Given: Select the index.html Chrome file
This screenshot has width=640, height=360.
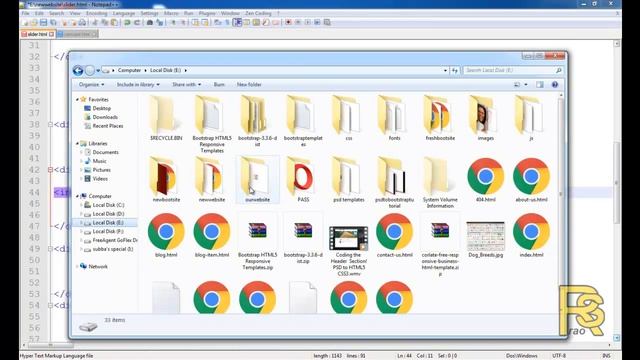Looking at the screenshot, I should [531, 235].
